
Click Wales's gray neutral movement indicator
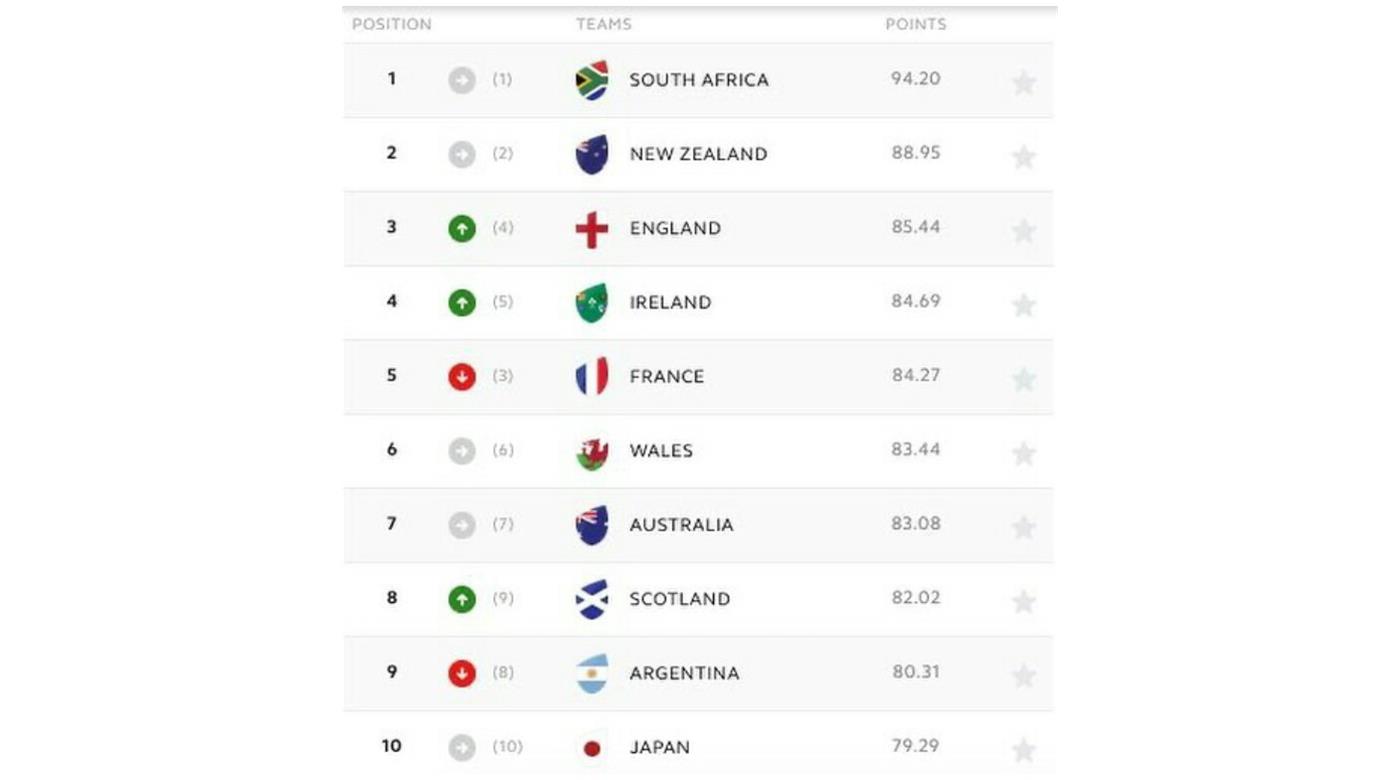pos(461,450)
